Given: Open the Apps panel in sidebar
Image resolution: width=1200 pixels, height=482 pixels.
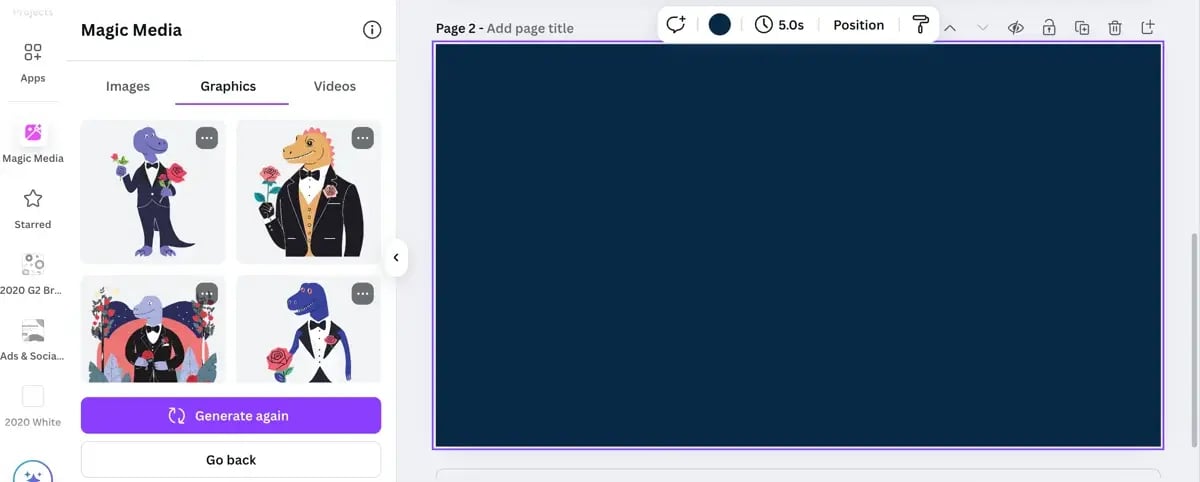Looking at the screenshot, I should pyautogui.click(x=33, y=61).
